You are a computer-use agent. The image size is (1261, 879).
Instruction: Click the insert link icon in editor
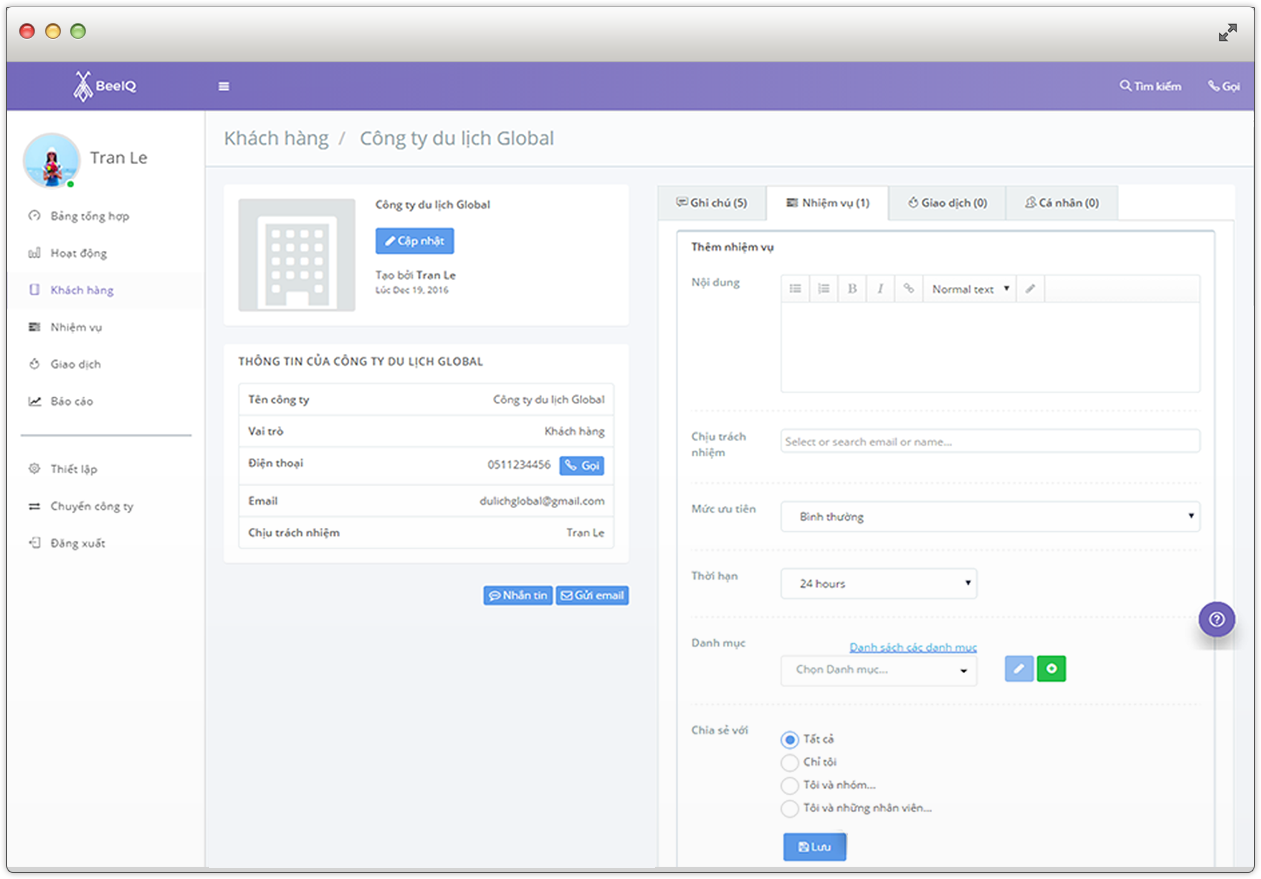coord(908,289)
